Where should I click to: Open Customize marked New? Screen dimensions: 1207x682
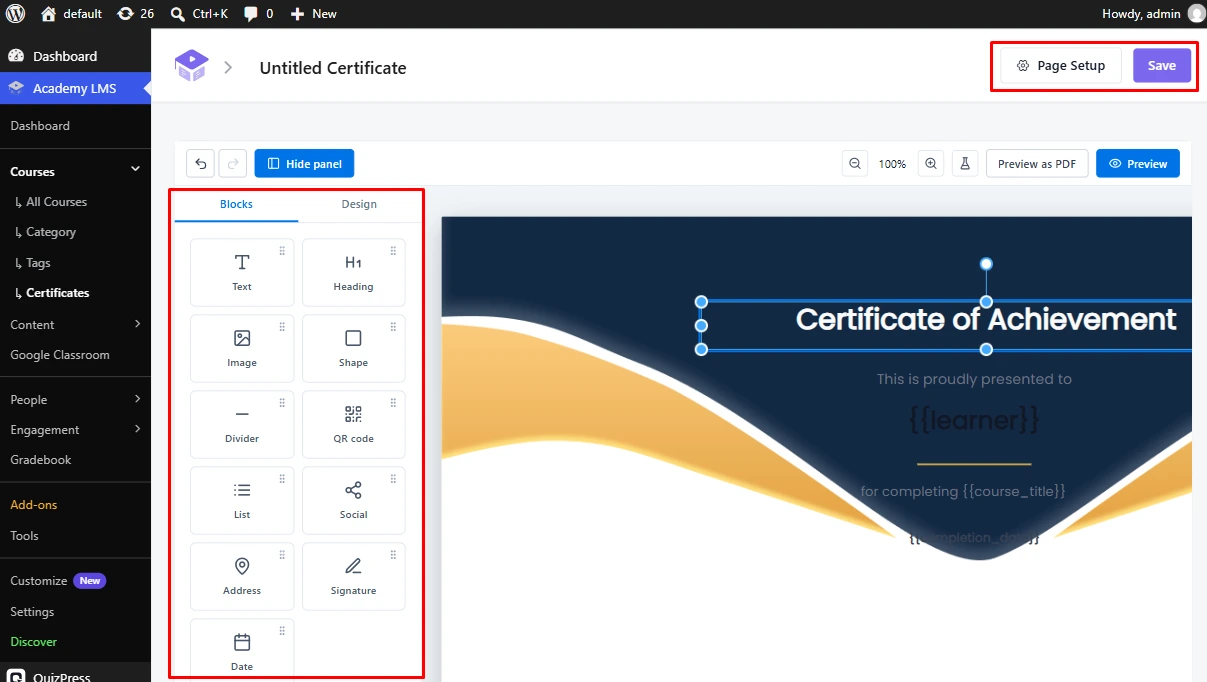(x=57, y=581)
